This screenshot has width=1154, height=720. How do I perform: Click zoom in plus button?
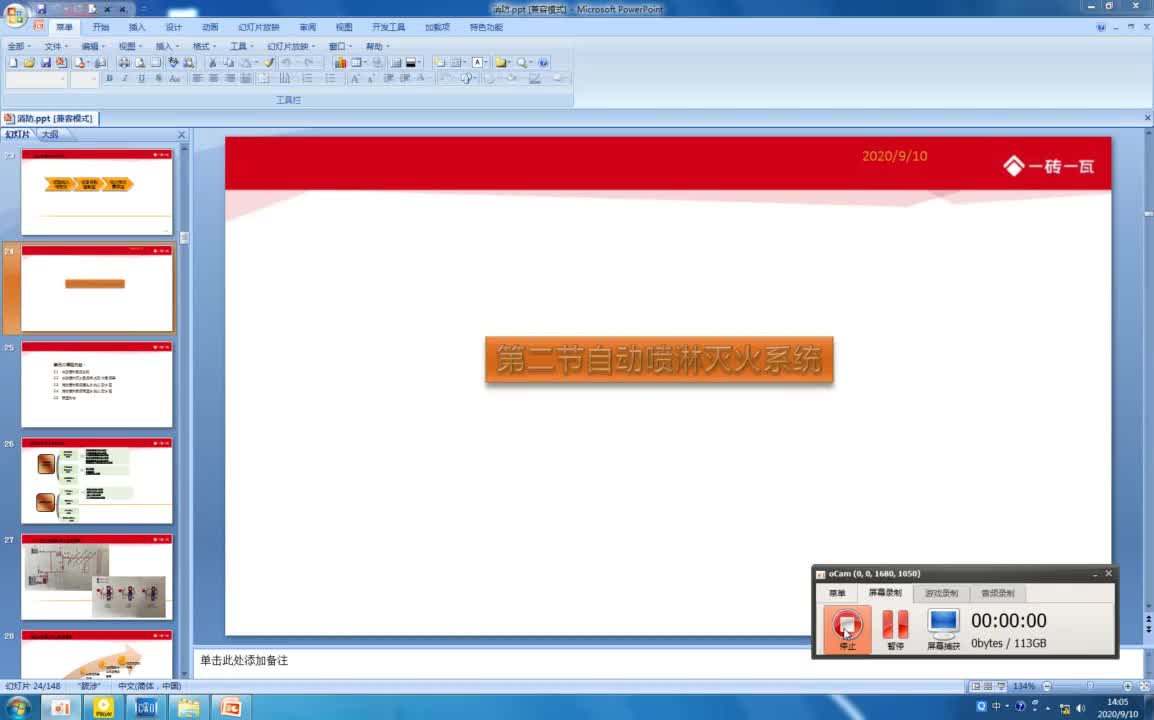1128,686
